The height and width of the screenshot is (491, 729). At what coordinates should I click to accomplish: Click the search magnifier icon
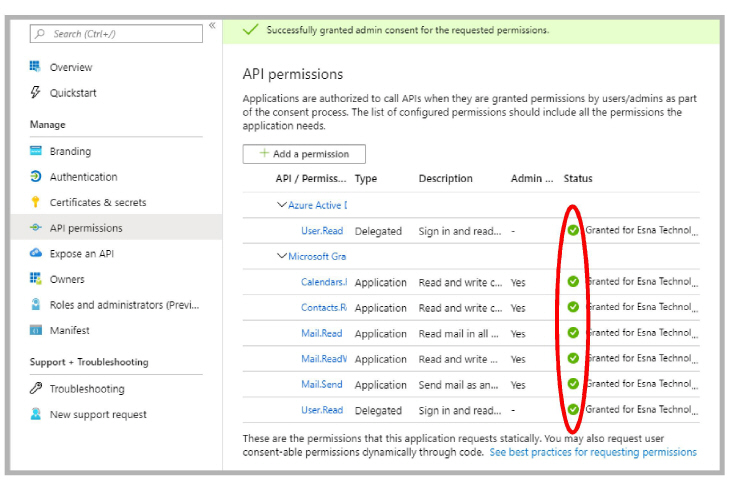tap(40, 33)
